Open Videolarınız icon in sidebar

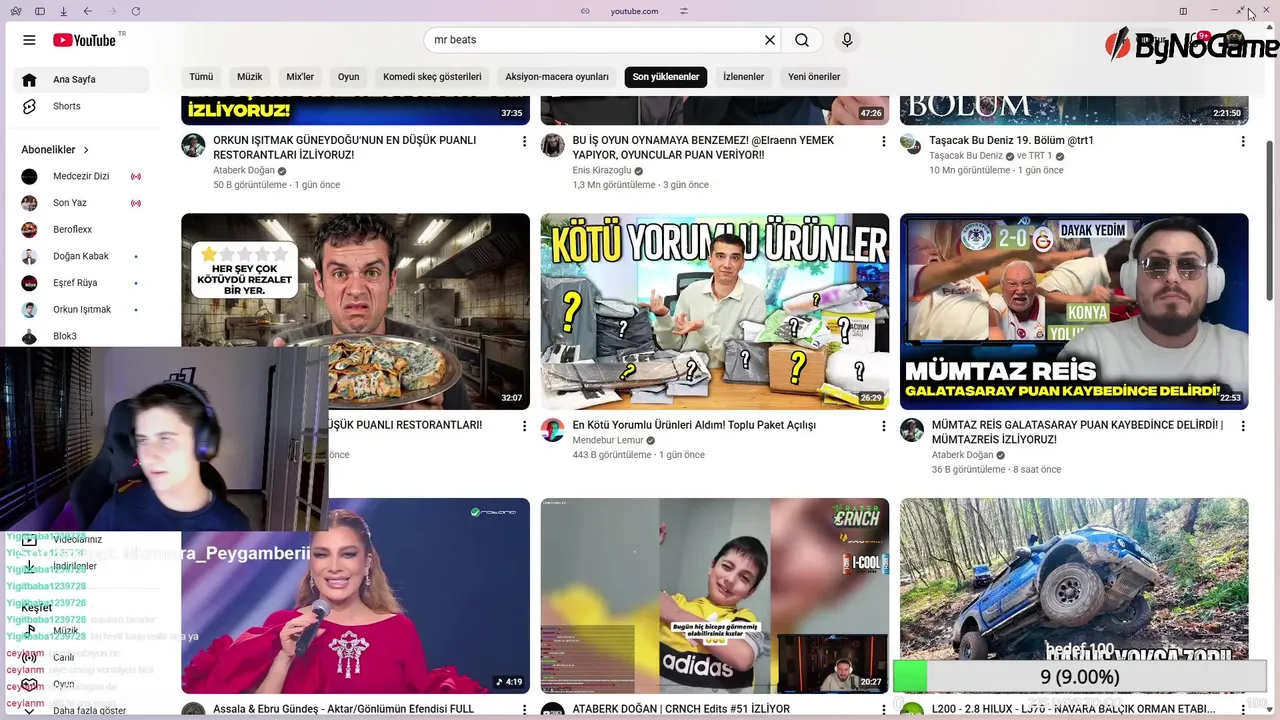point(29,540)
